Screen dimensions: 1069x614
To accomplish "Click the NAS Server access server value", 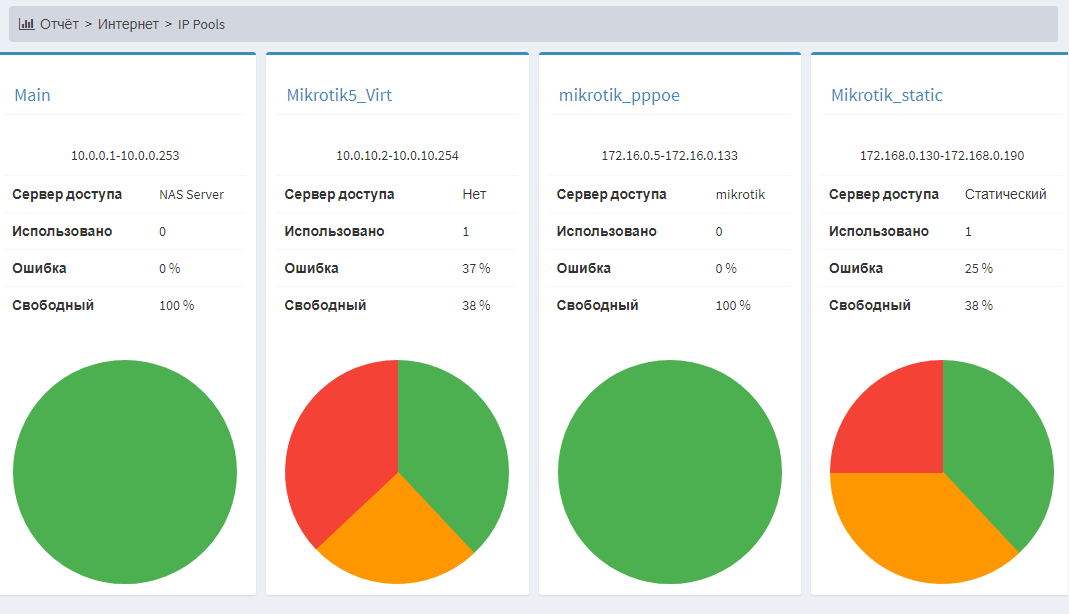I will [x=191, y=194].
